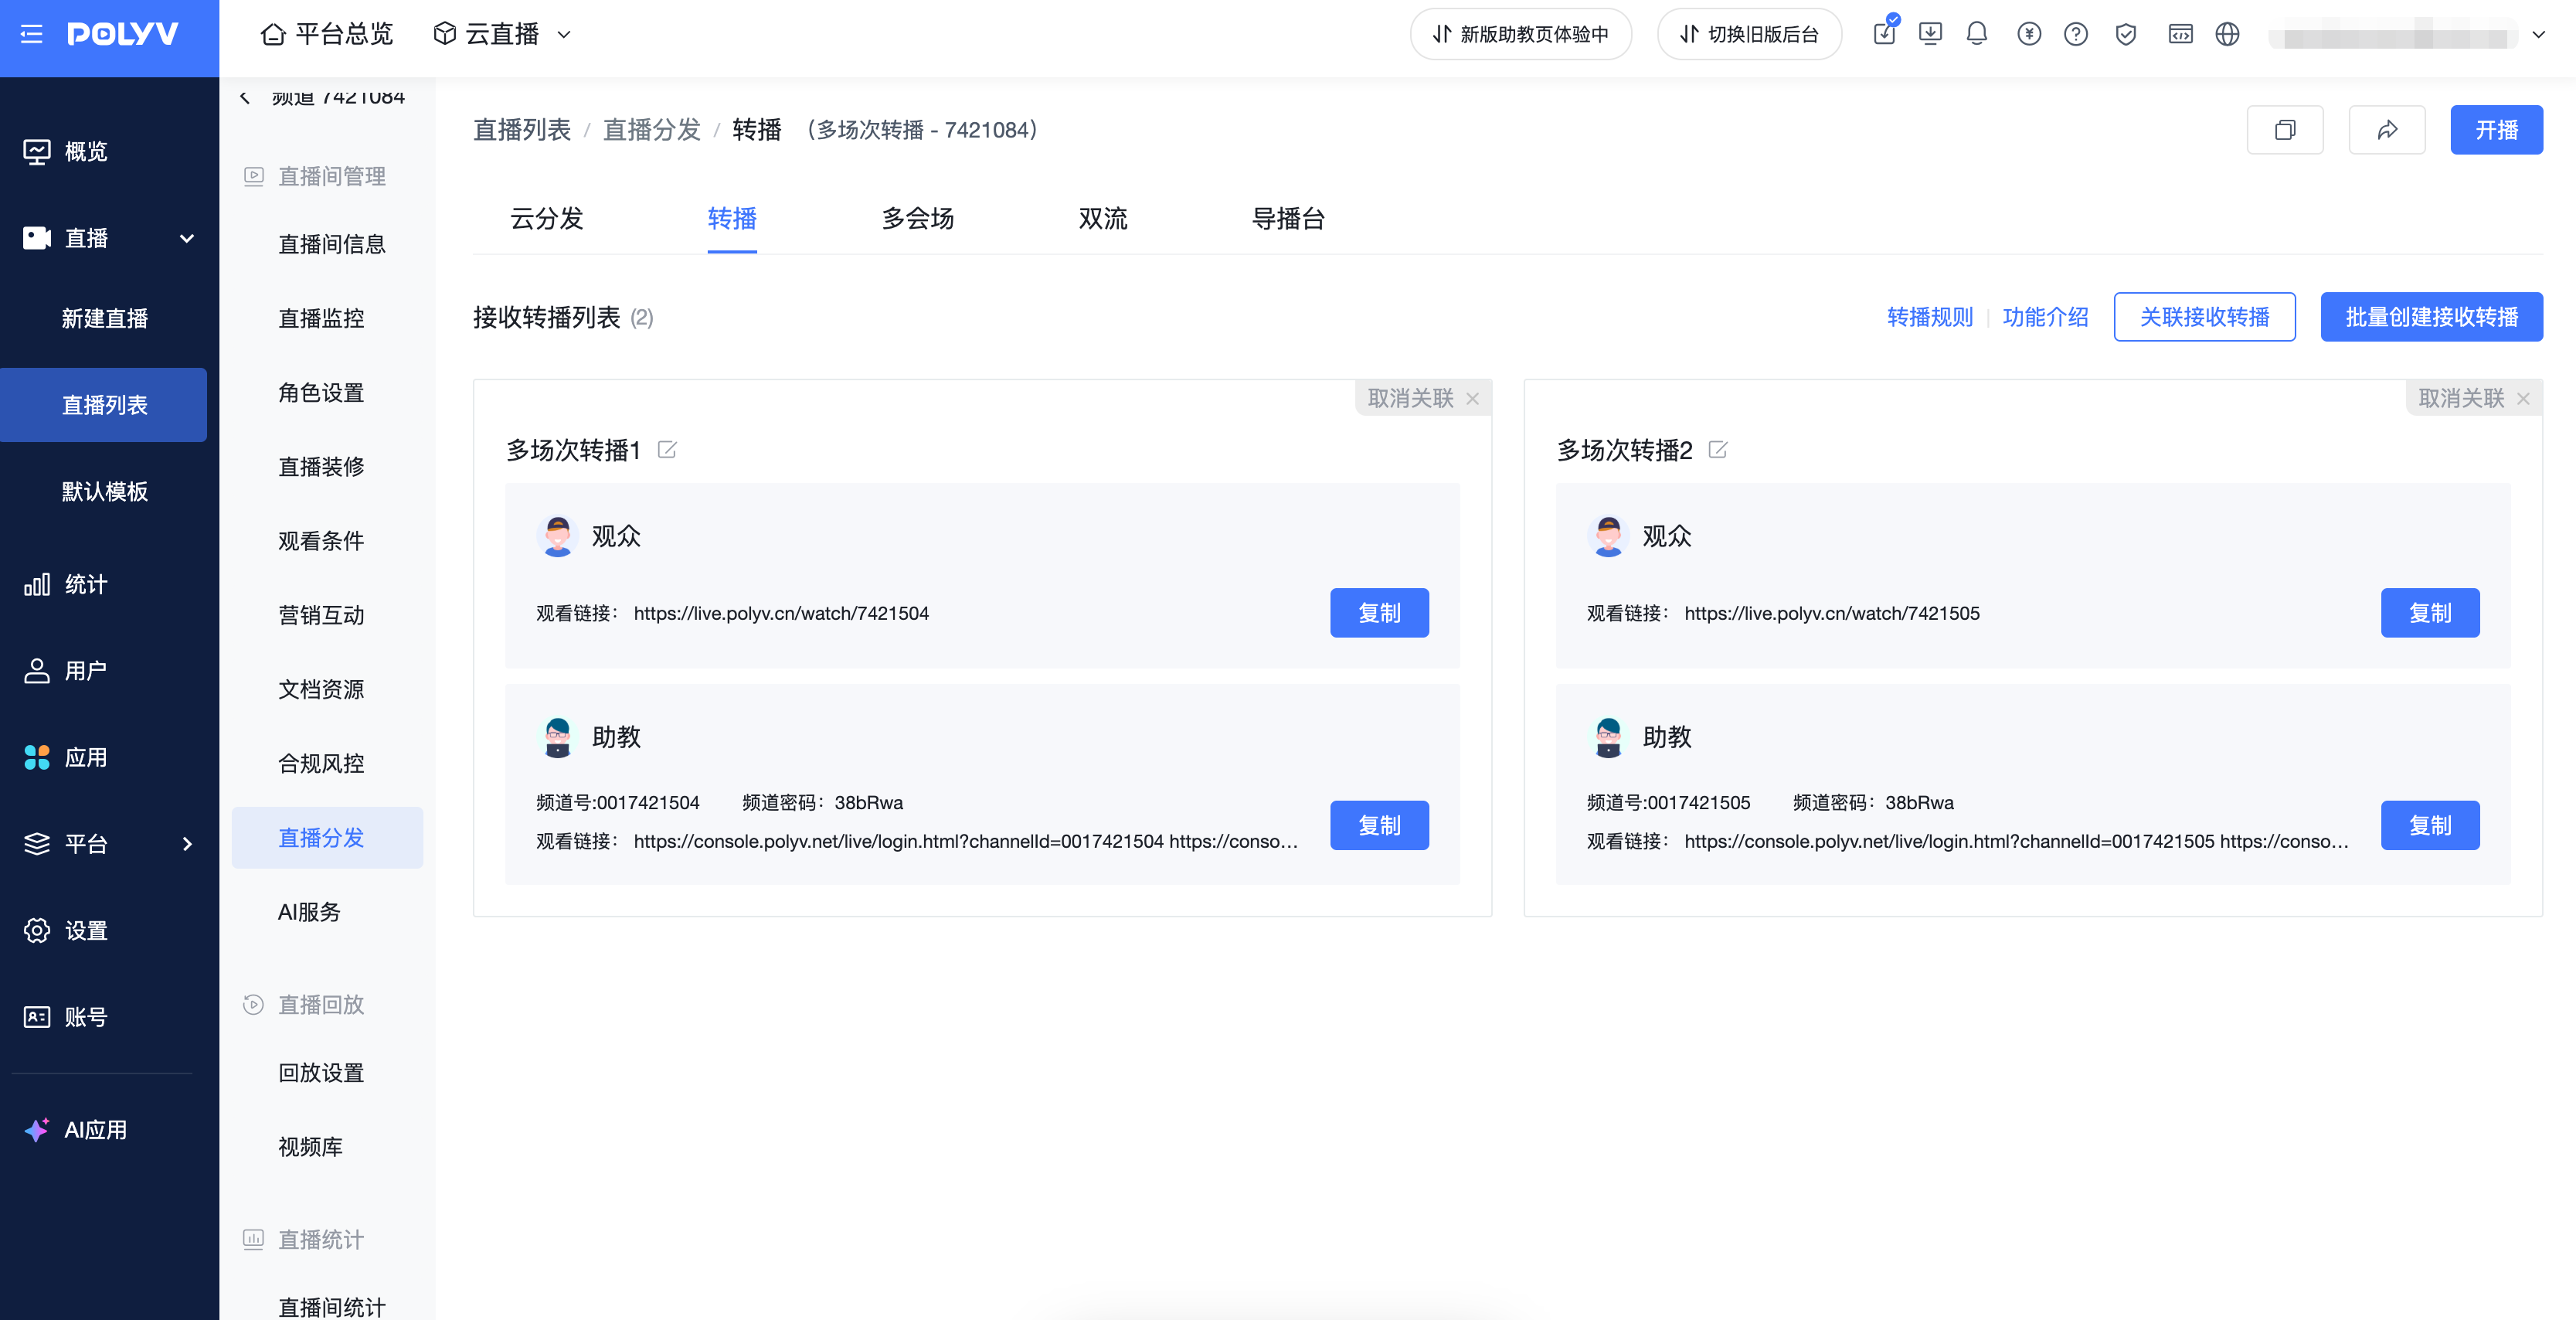
Task: Open the download center icon
Action: (1930, 34)
